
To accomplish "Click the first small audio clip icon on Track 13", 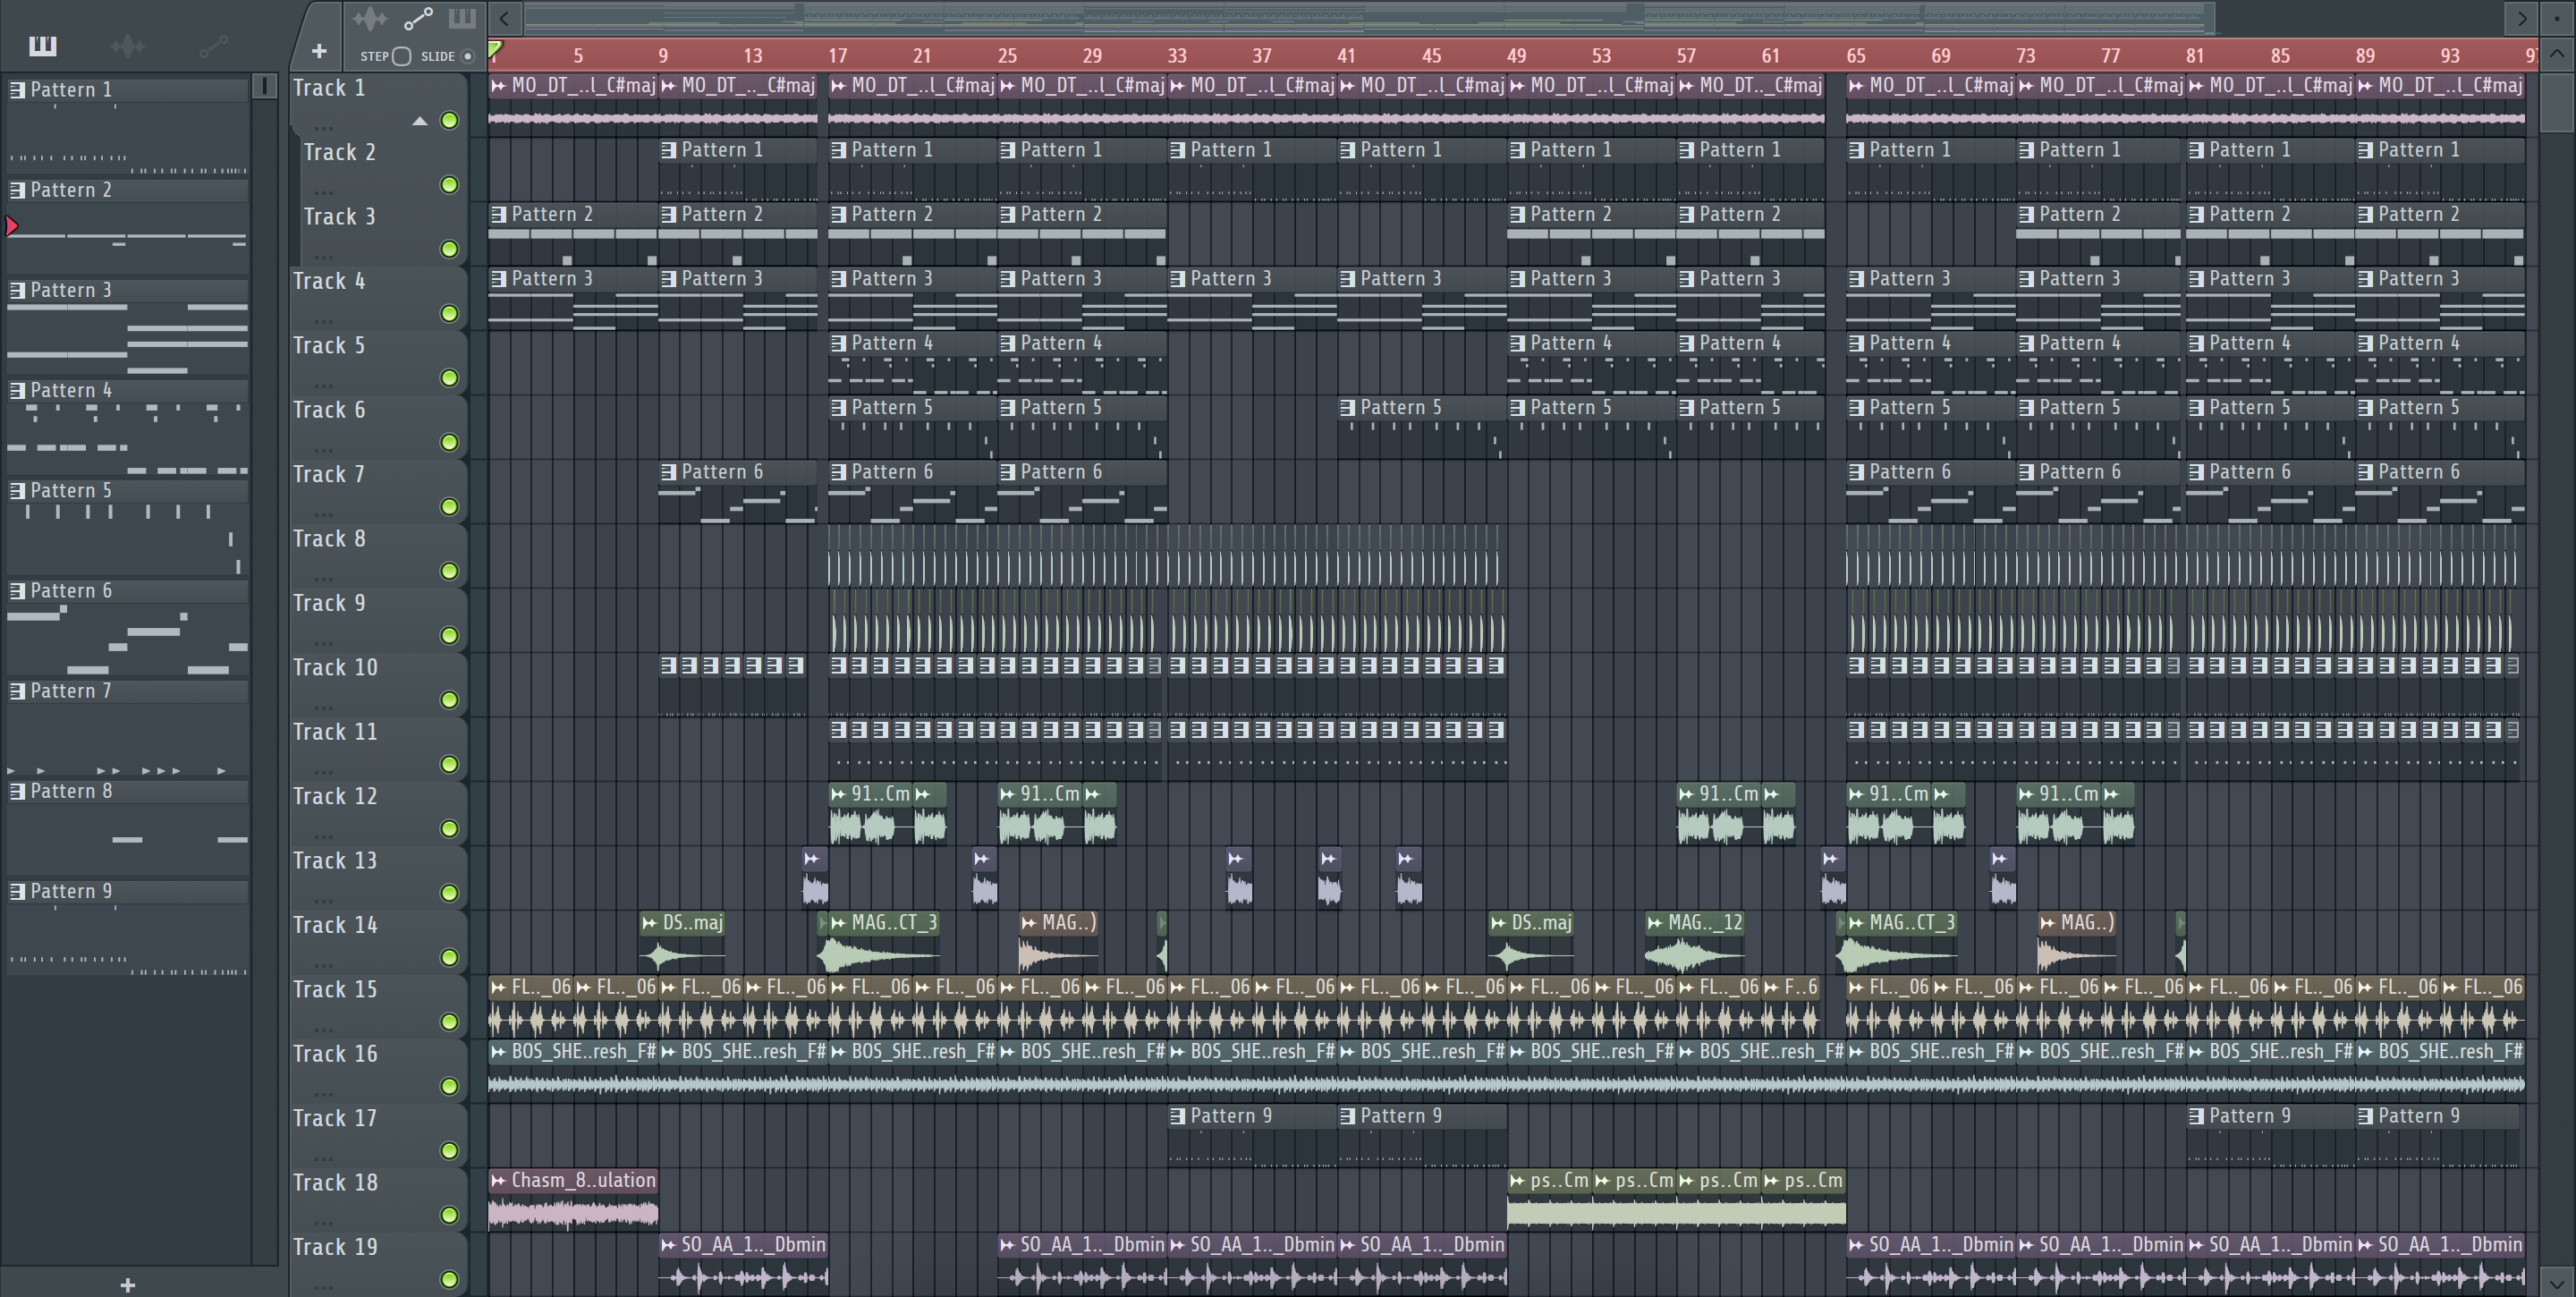I will pyautogui.click(x=812, y=859).
